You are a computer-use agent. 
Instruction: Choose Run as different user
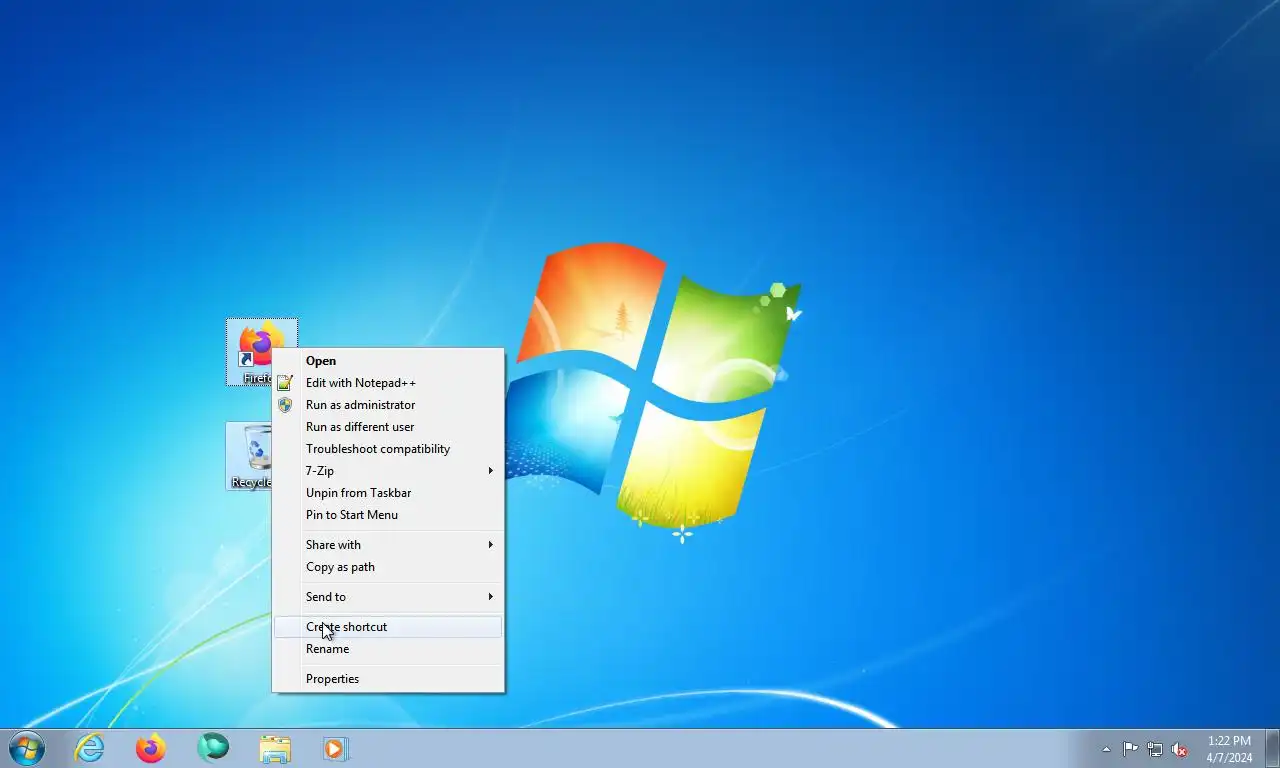click(x=388, y=427)
